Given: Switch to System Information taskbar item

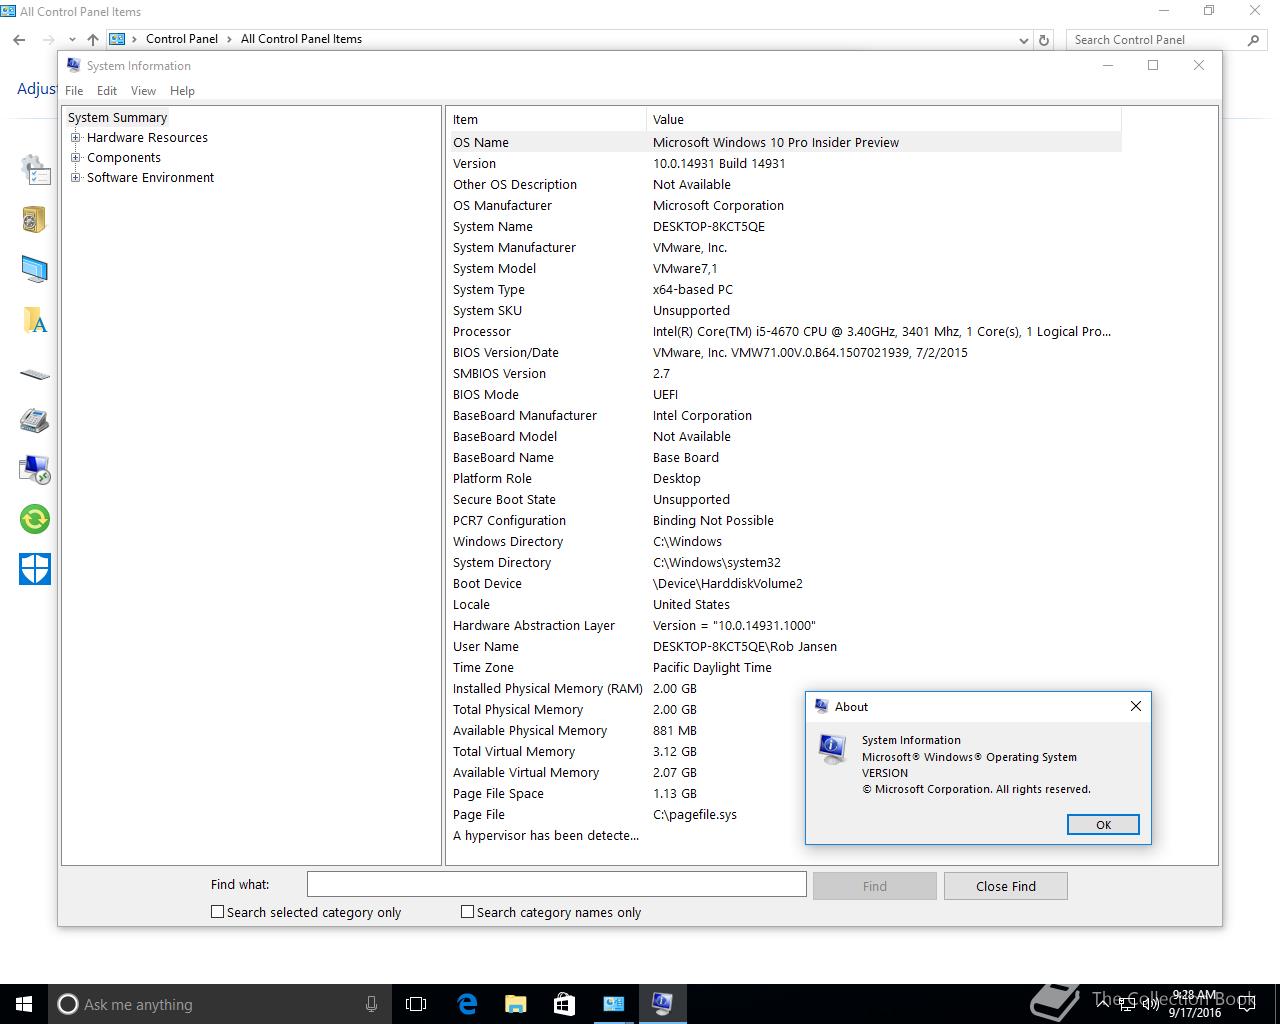Looking at the screenshot, I should 662,1004.
